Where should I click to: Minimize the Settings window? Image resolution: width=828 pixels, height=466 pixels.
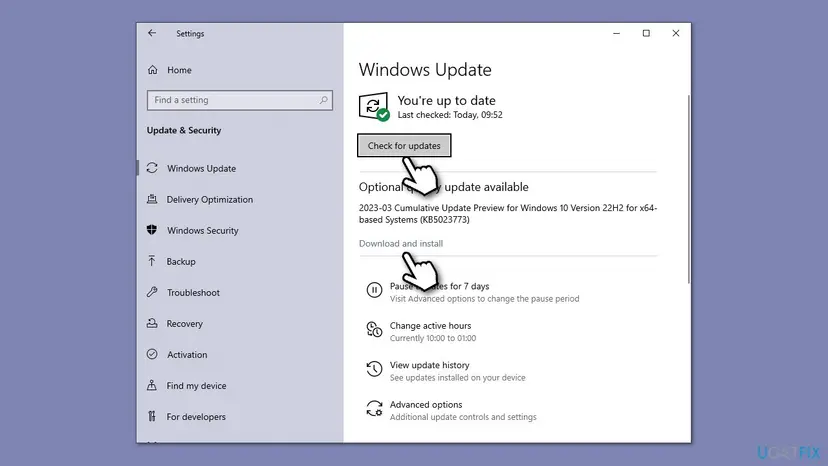tap(616, 33)
